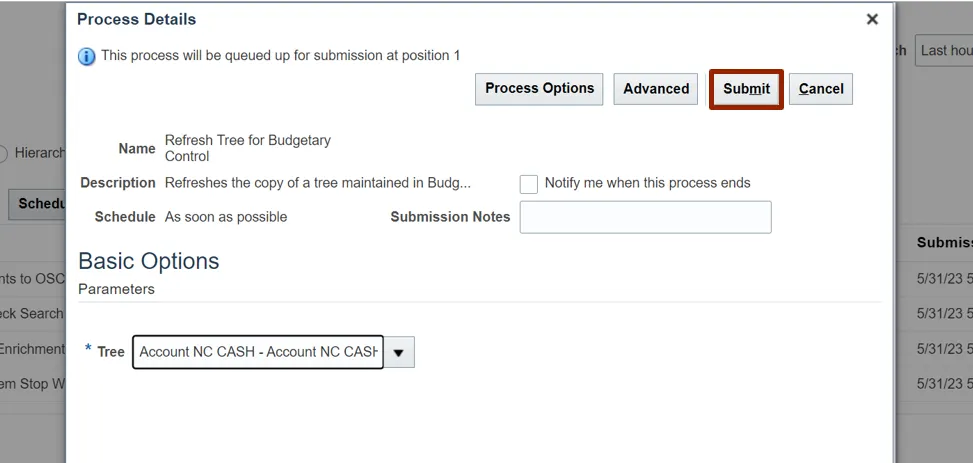Image resolution: width=973 pixels, height=463 pixels.
Task: Expand the Tree dropdown arrow
Action: pyautogui.click(x=399, y=352)
